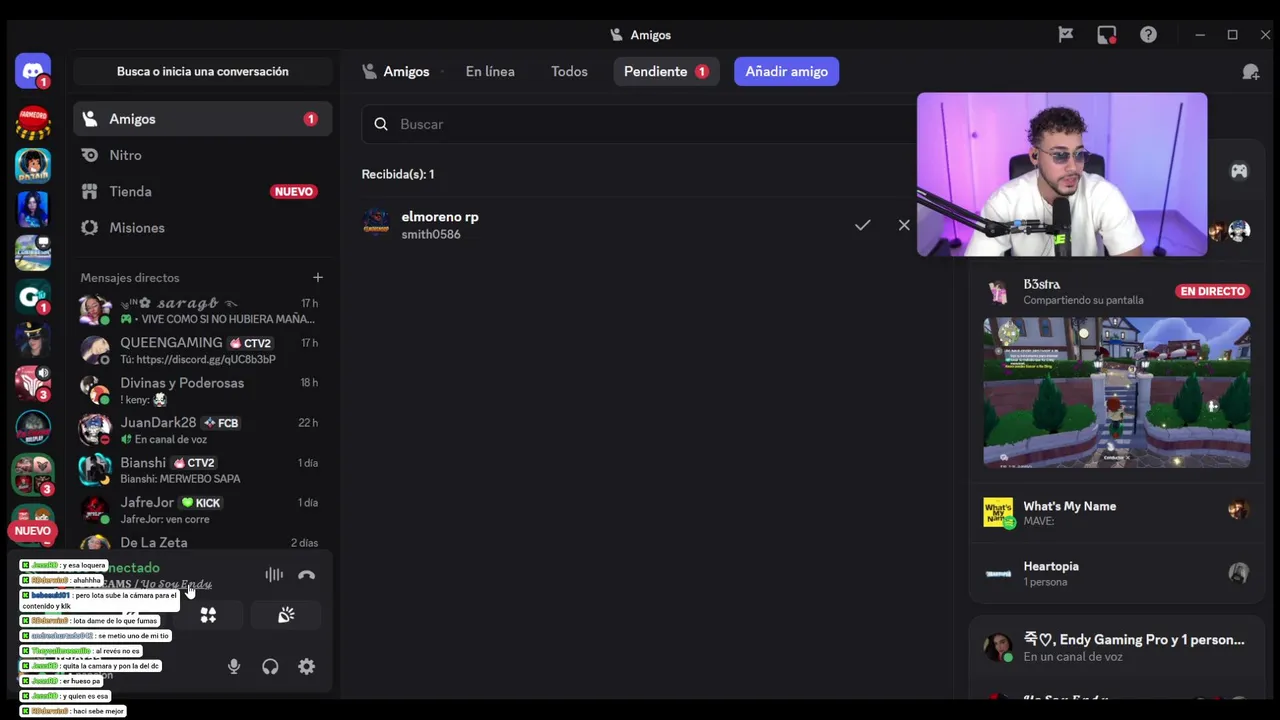The height and width of the screenshot is (720, 1280).
Task: Open the server with speaker icon and badge 3
Action: click(33, 383)
